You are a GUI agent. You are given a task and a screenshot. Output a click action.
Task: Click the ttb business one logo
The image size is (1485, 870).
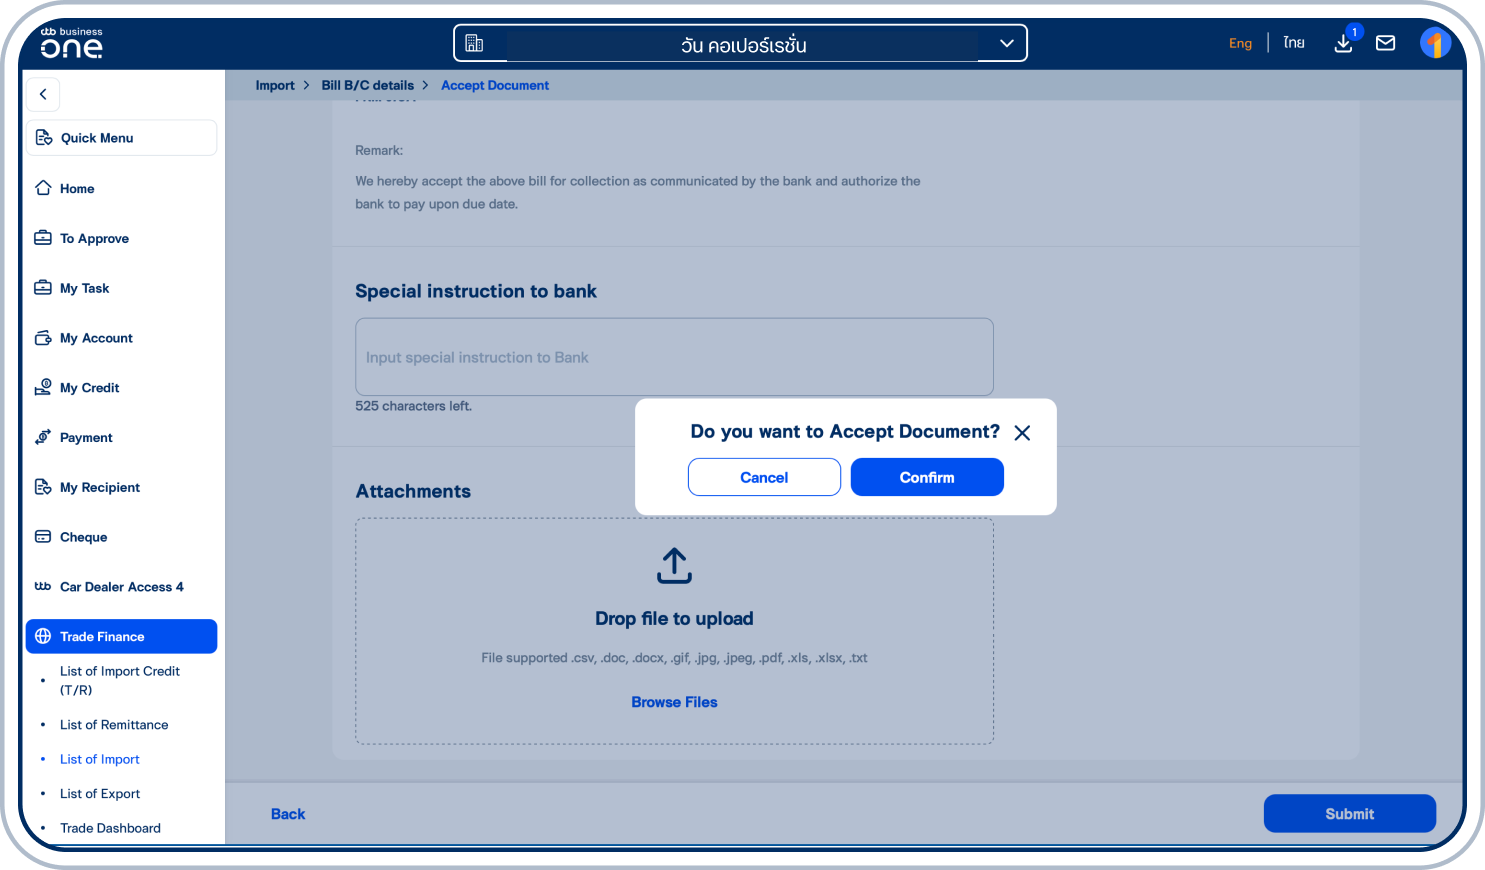[71, 43]
